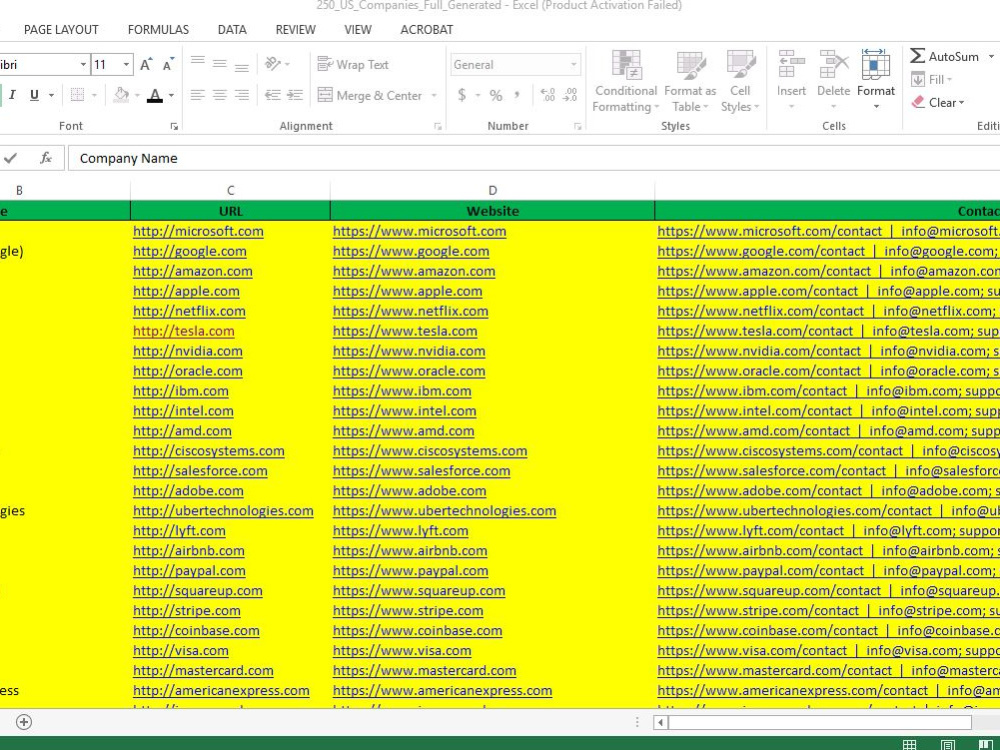Open Merge & Center dropdown arrow

pyautogui.click(x=434, y=96)
